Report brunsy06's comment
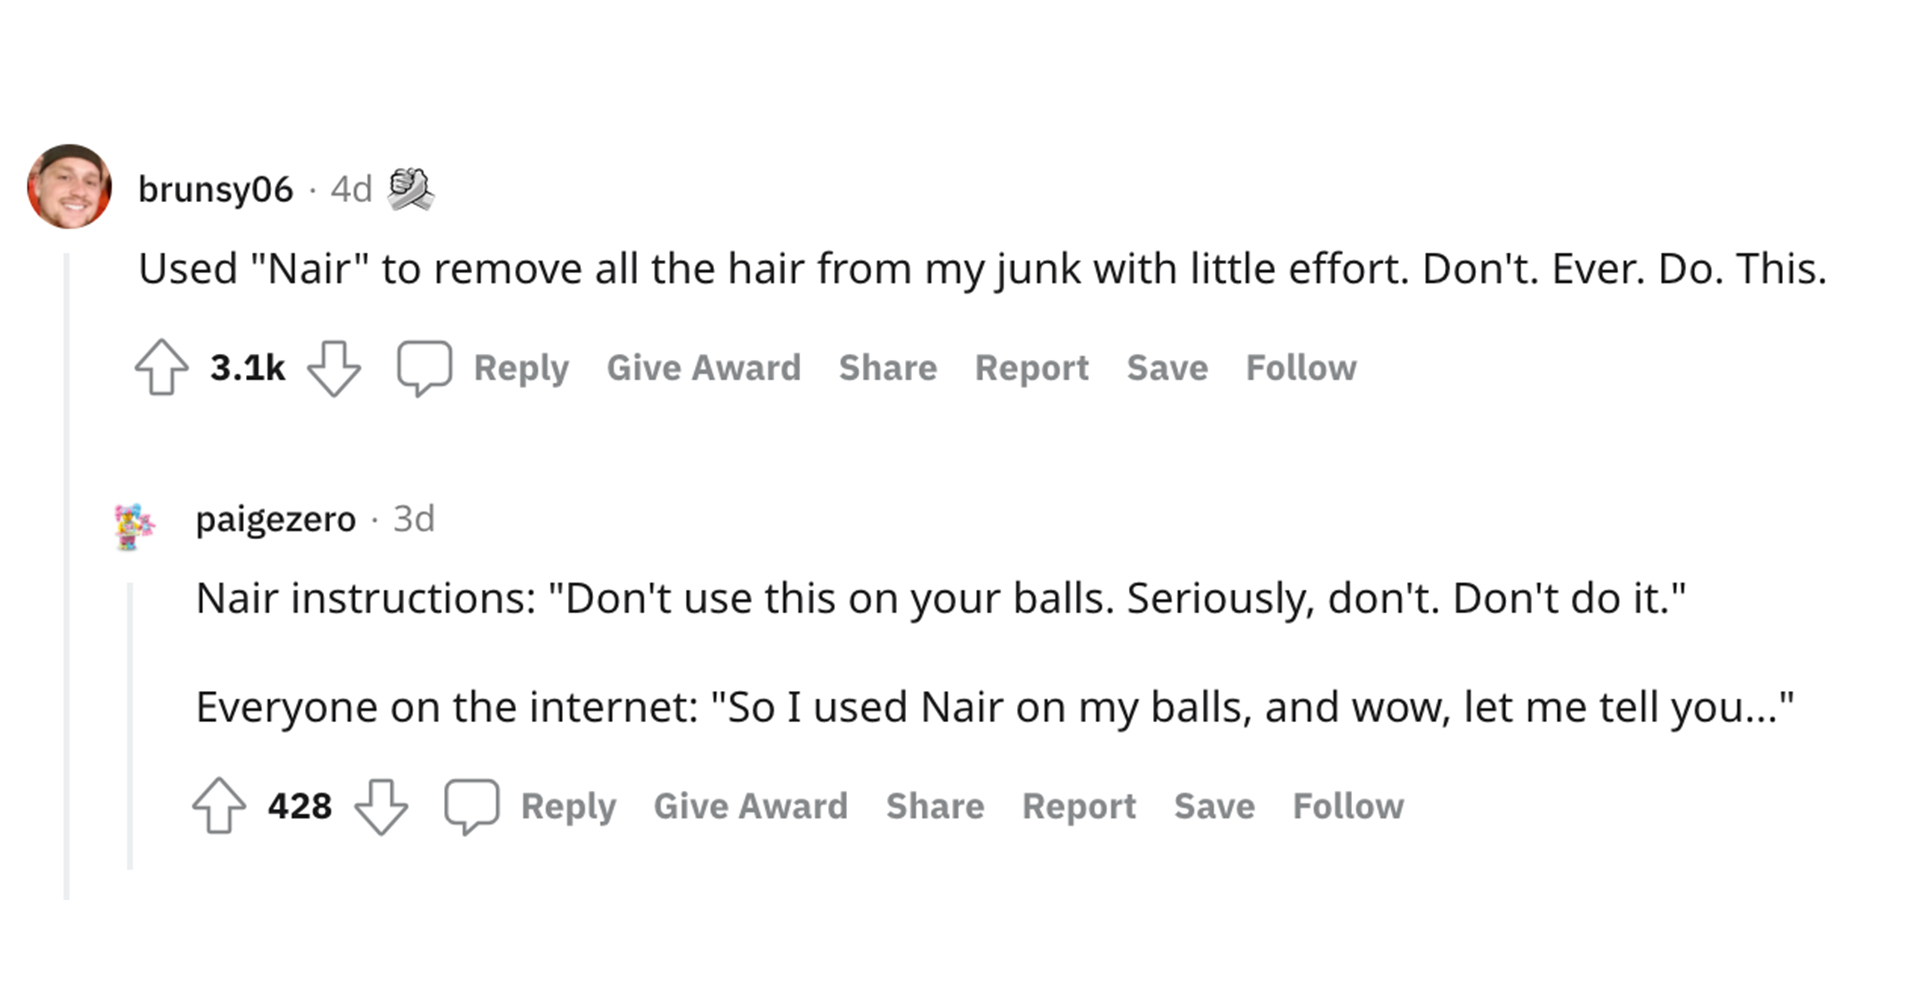This screenshot has width=1920, height=1008. point(1031,368)
